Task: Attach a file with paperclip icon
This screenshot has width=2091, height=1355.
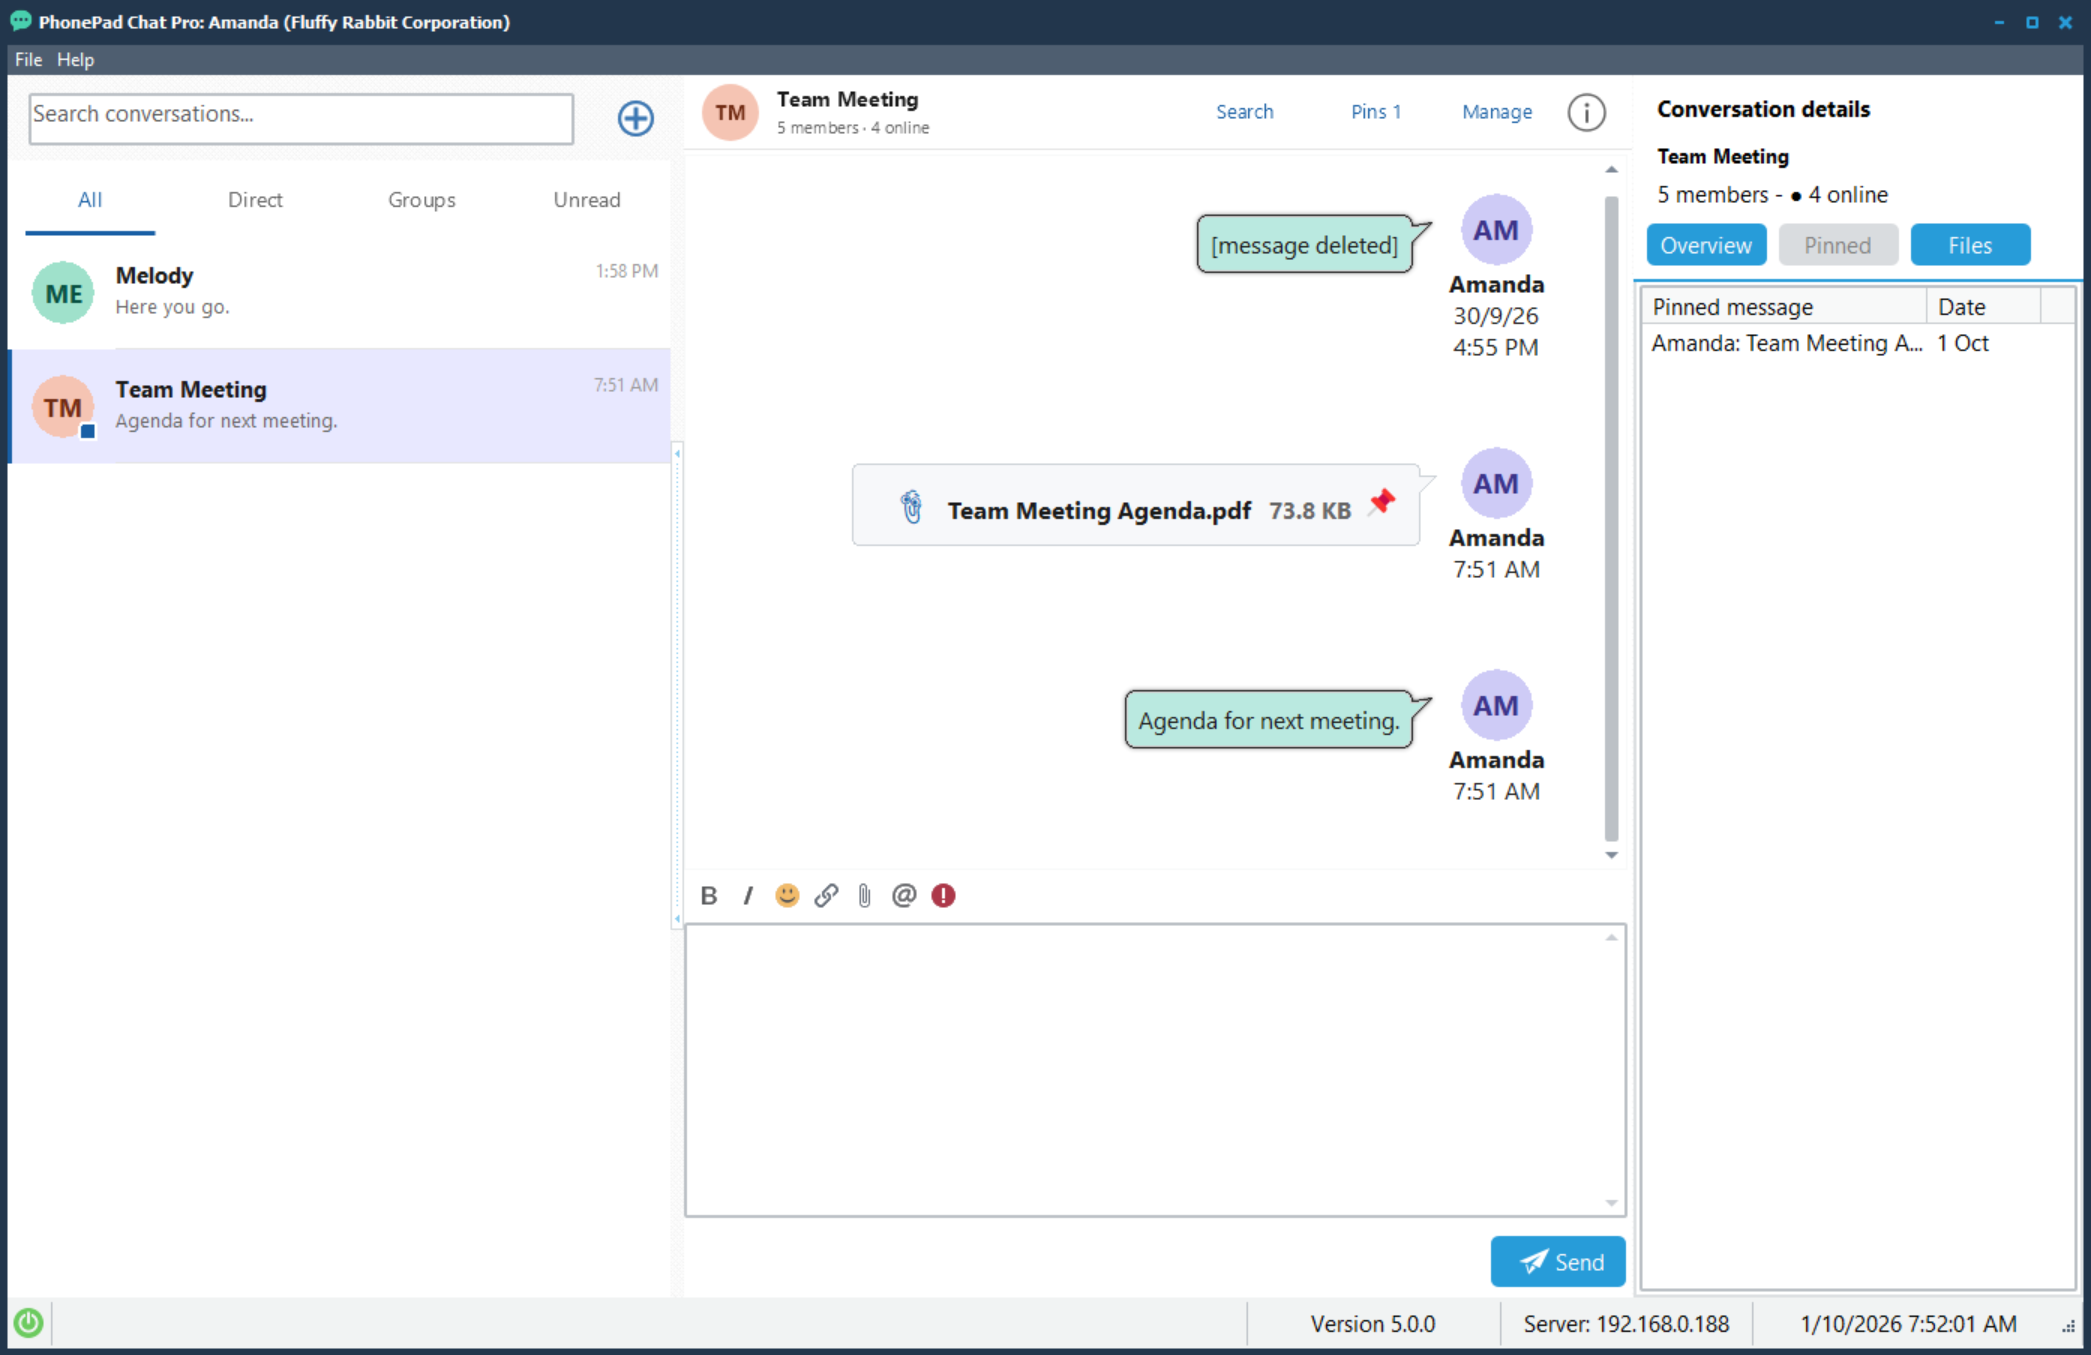Action: pos(865,895)
